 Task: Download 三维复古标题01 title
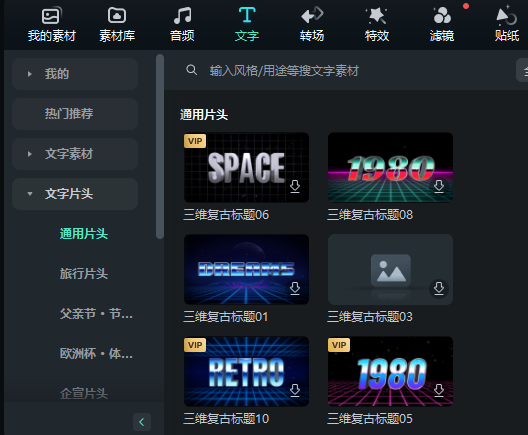click(x=295, y=288)
